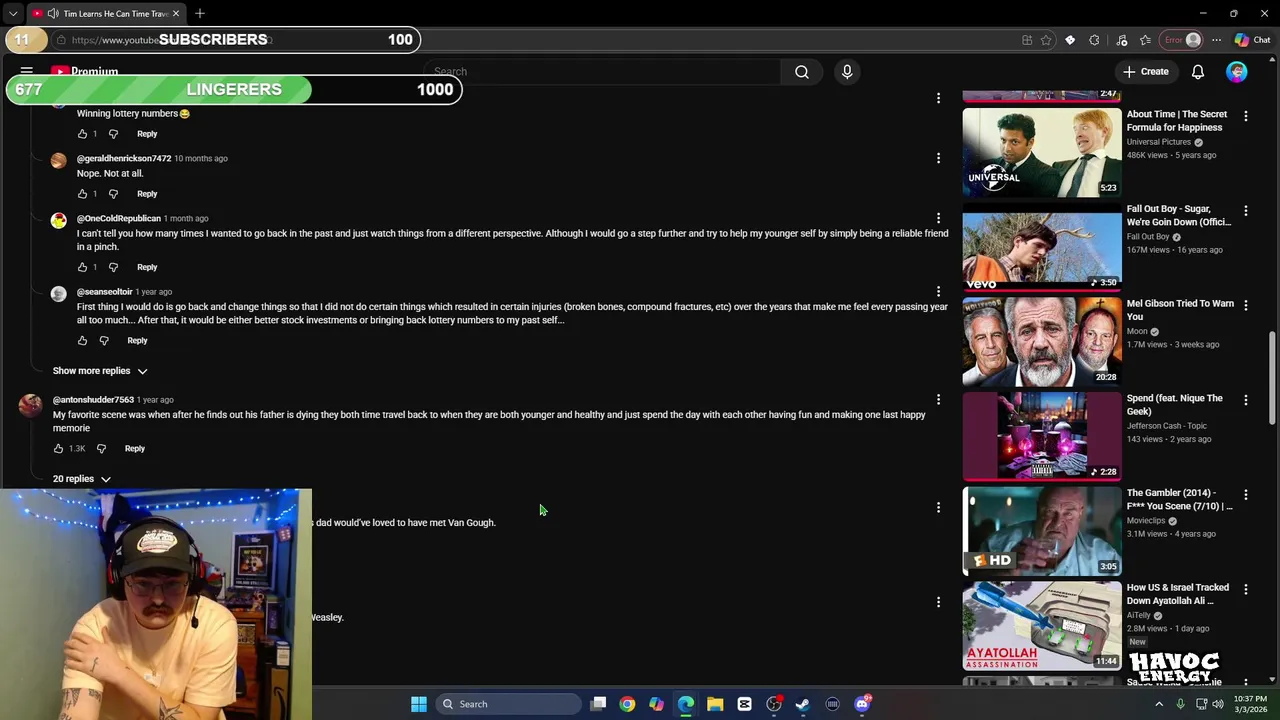The height and width of the screenshot is (720, 1280).
Task: Open Mel Gibson Tried To Warn thumbnail
Action: [1042, 341]
